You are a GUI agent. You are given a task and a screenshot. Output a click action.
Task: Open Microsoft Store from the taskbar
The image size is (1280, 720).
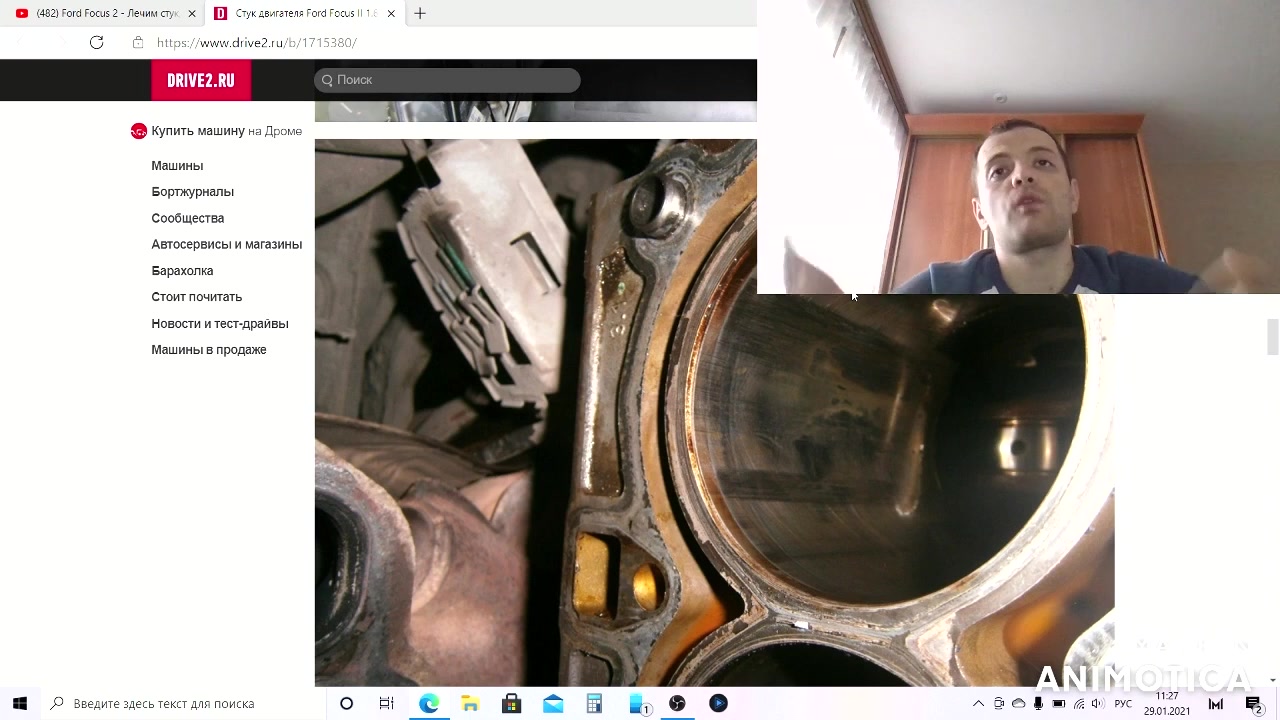point(511,703)
